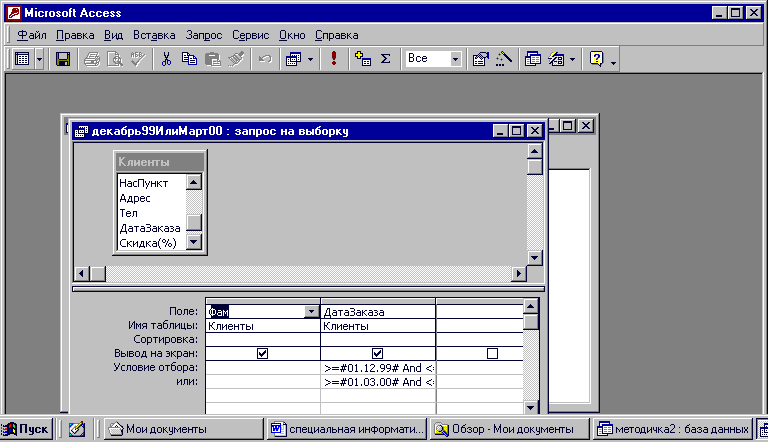Click the Фам column table name cell Клиенты
This screenshot has height=442, width=768.
(x=263, y=326)
